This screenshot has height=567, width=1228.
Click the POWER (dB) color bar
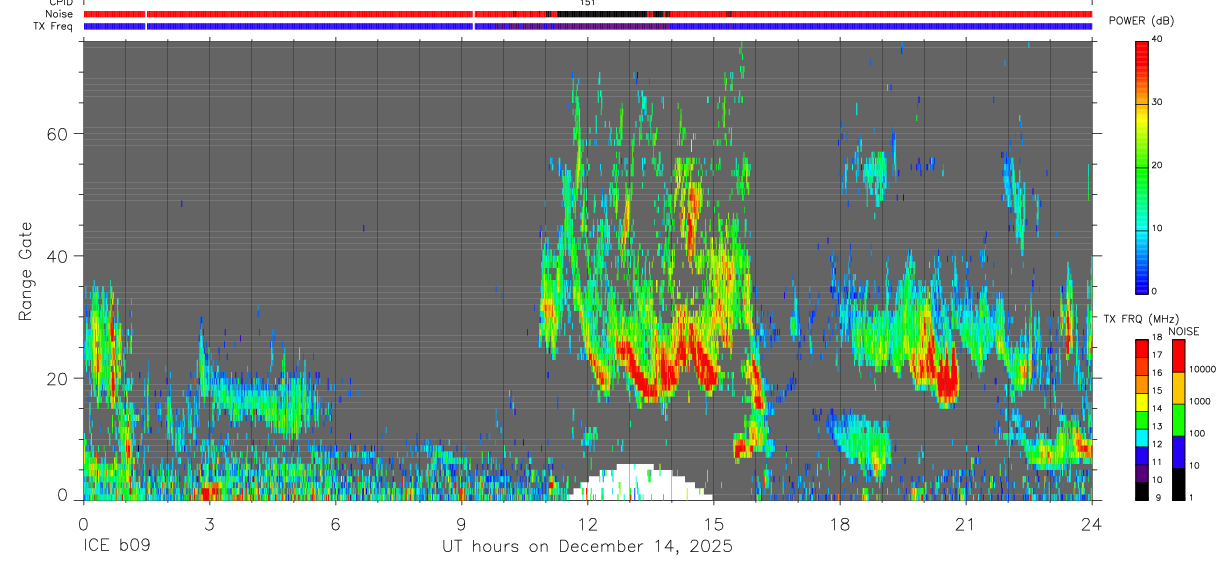click(1142, 166)
